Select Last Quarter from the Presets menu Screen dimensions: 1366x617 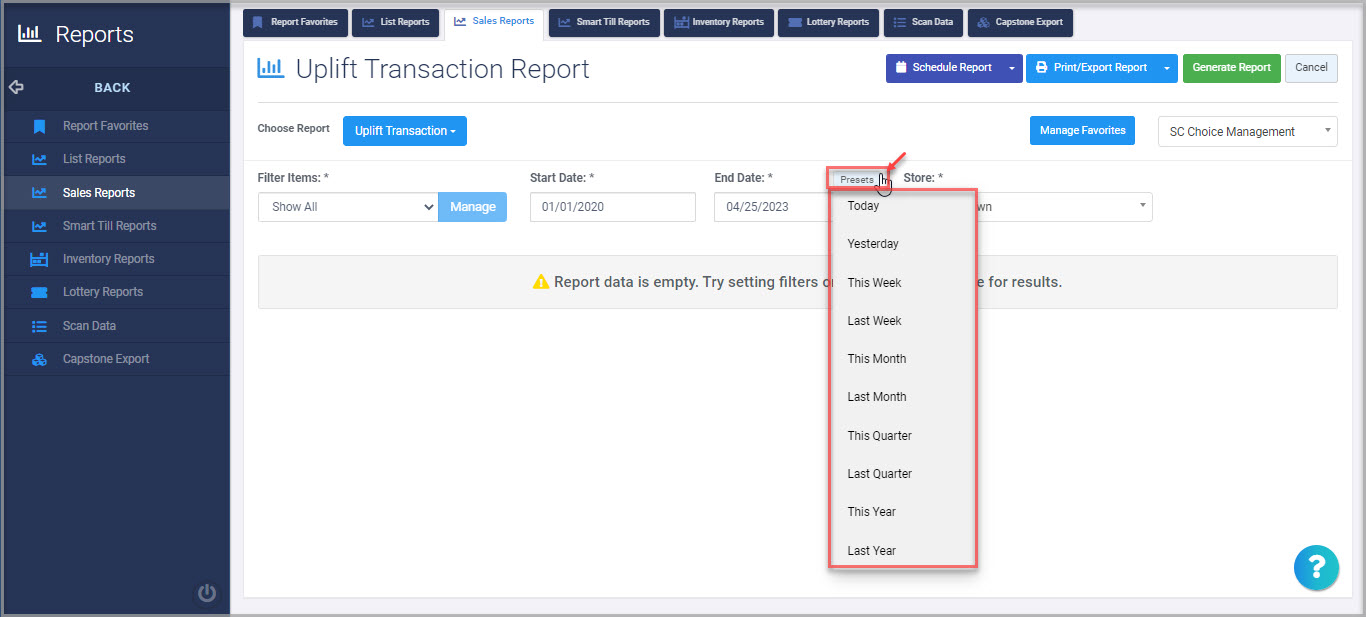pyautogui.click(x=878, y=473)
